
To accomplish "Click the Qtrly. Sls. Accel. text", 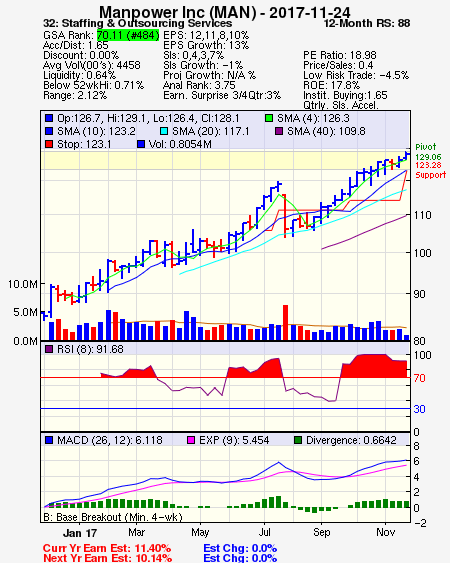I will (x=341, y=105).
